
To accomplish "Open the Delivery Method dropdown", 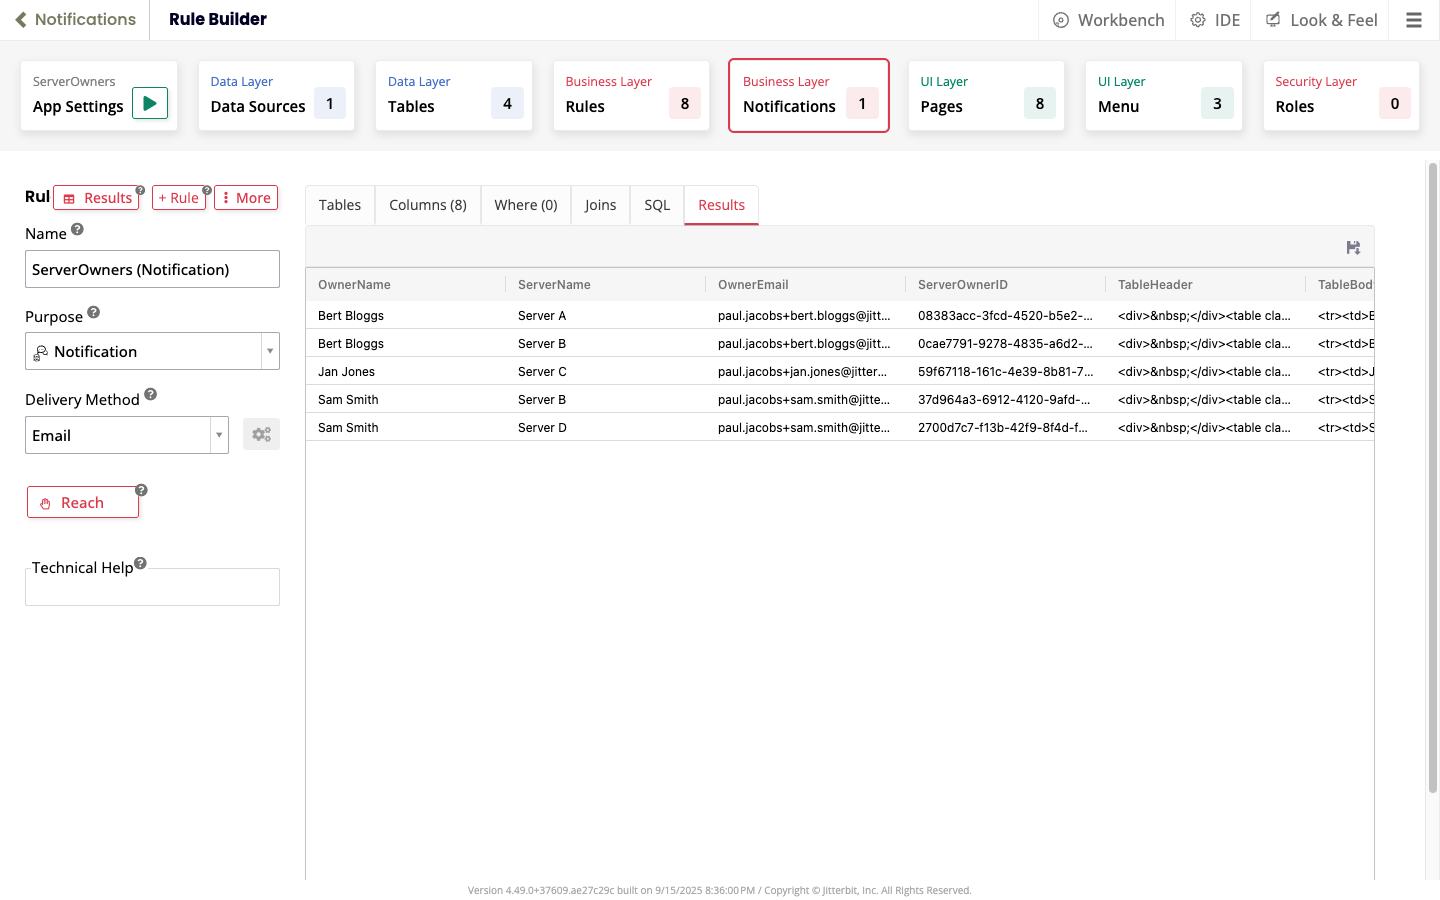I will (x=219, y=434).
